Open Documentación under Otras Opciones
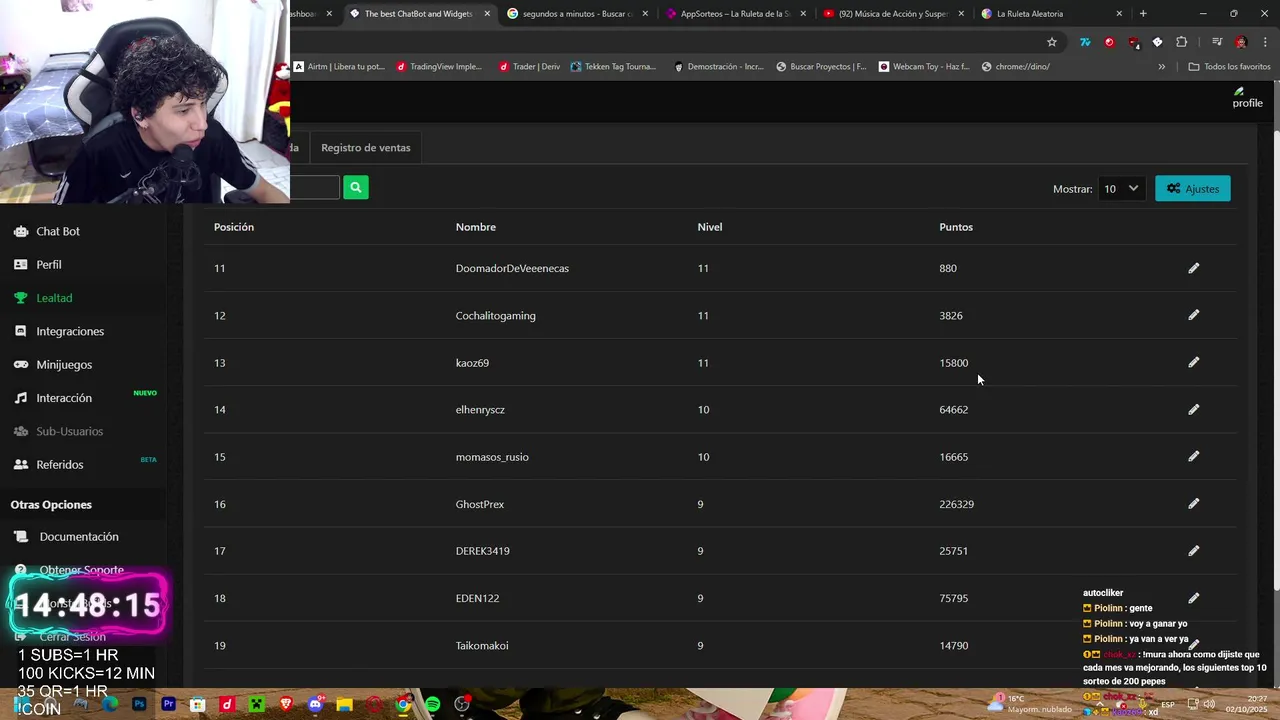The image size is (1280, 720). click(79, 537)
